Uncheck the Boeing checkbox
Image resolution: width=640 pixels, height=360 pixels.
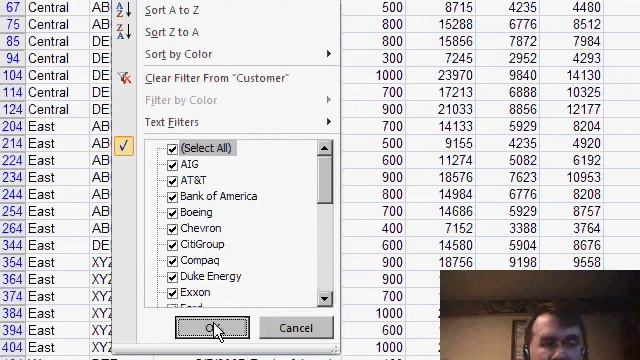(x=172, y=213)
